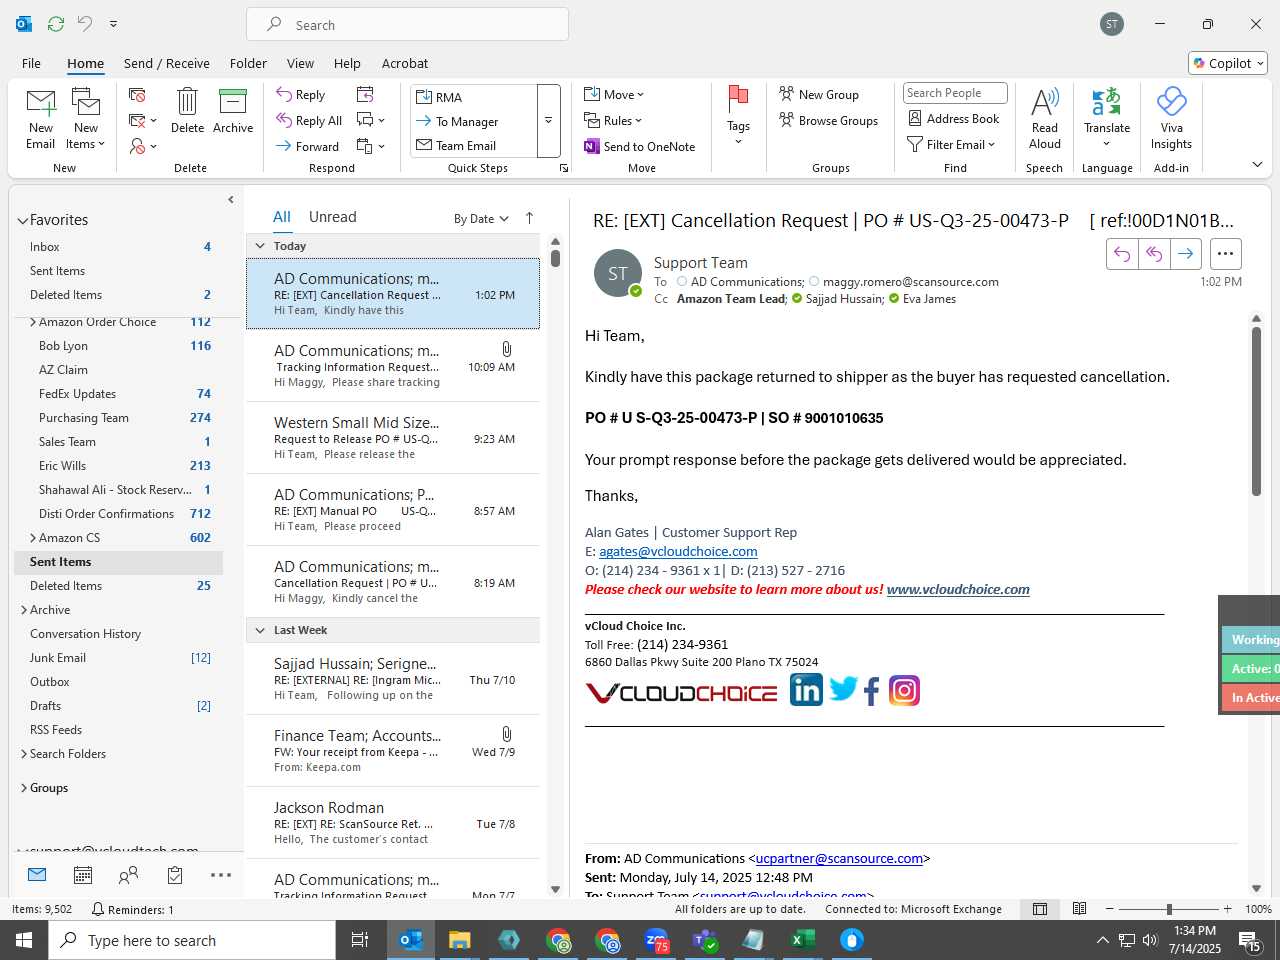Switch to People view in navigation bar
The height and width of the screenshot is (960, 1280).
pos(128,875)
